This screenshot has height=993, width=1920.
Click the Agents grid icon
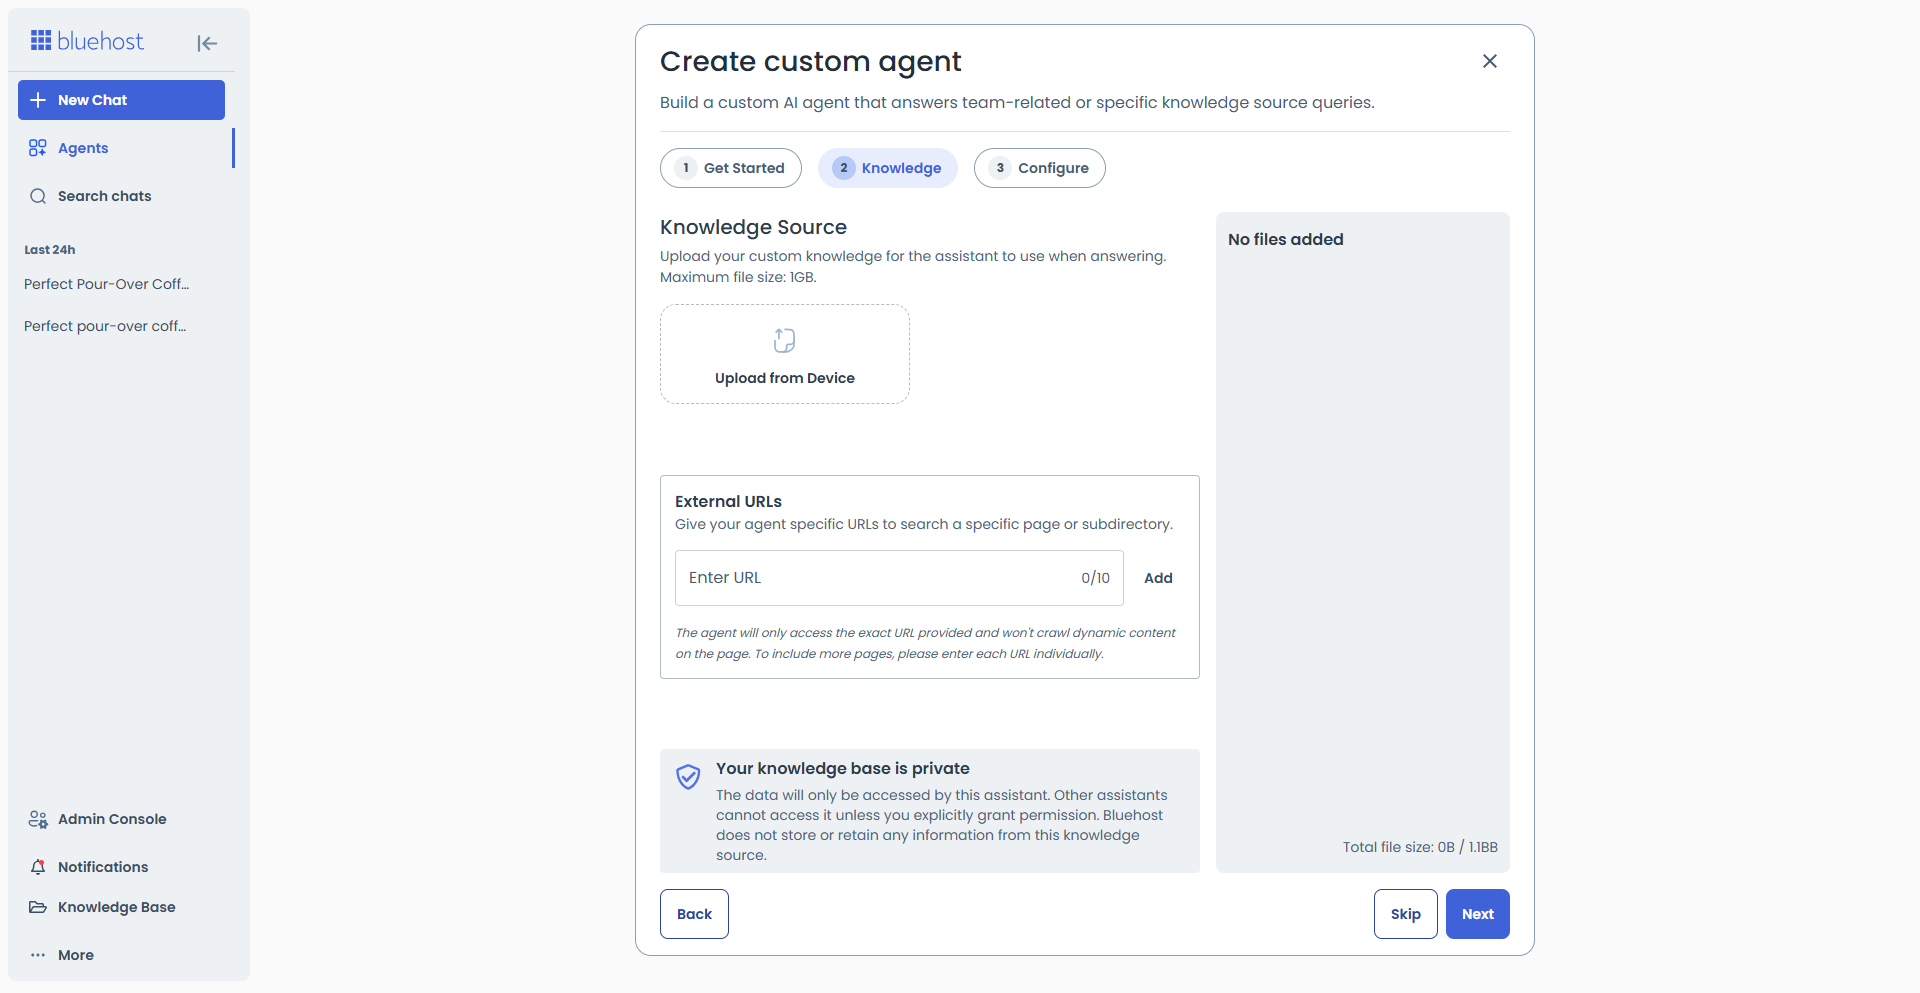click(x=38, y=148)
